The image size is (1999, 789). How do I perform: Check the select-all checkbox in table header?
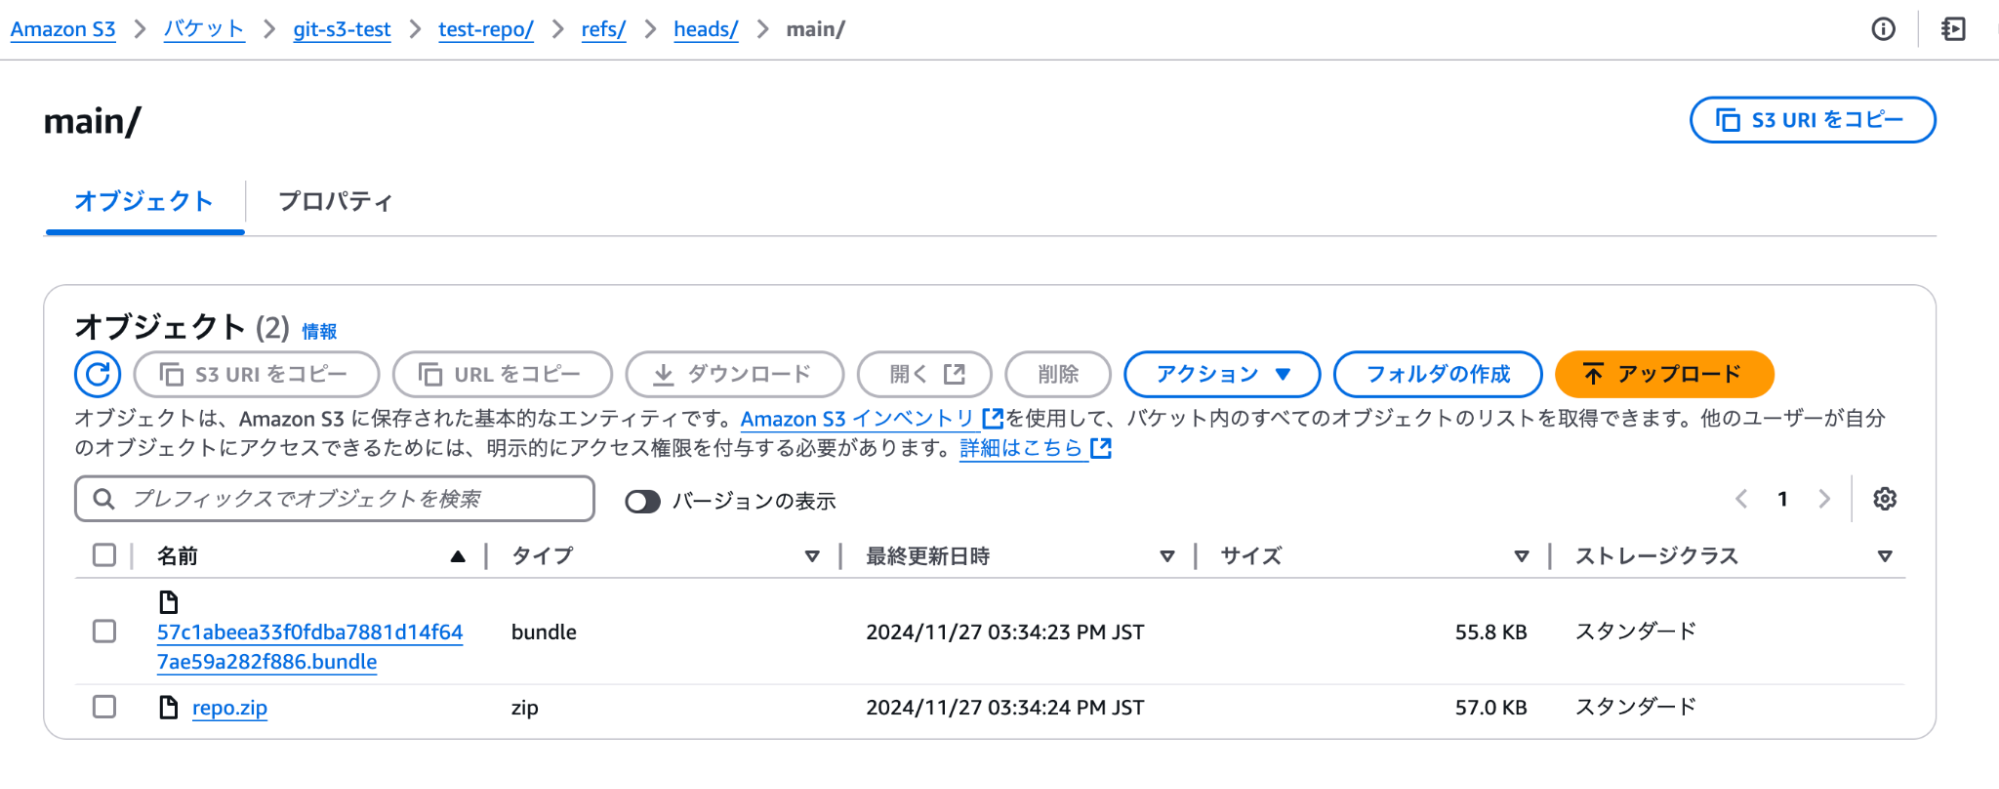[104, 555]
